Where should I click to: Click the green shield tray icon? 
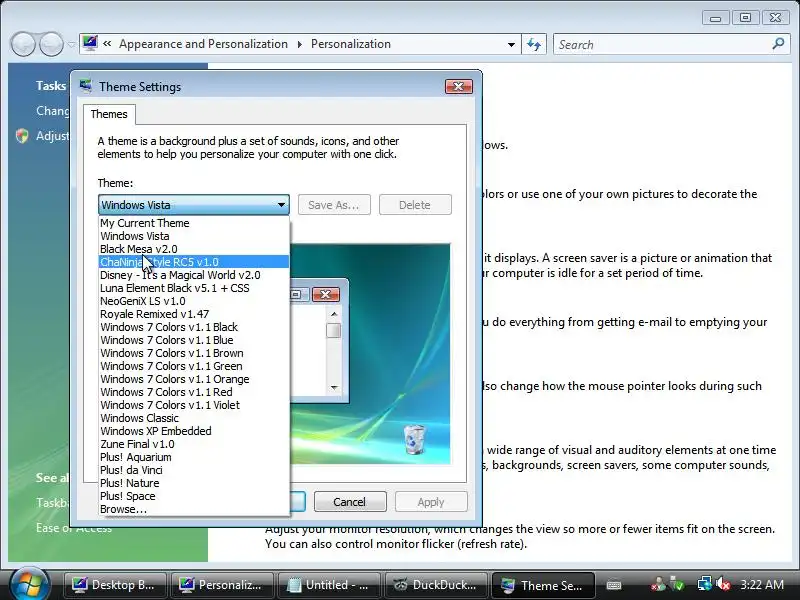click(x=678, y=584)
